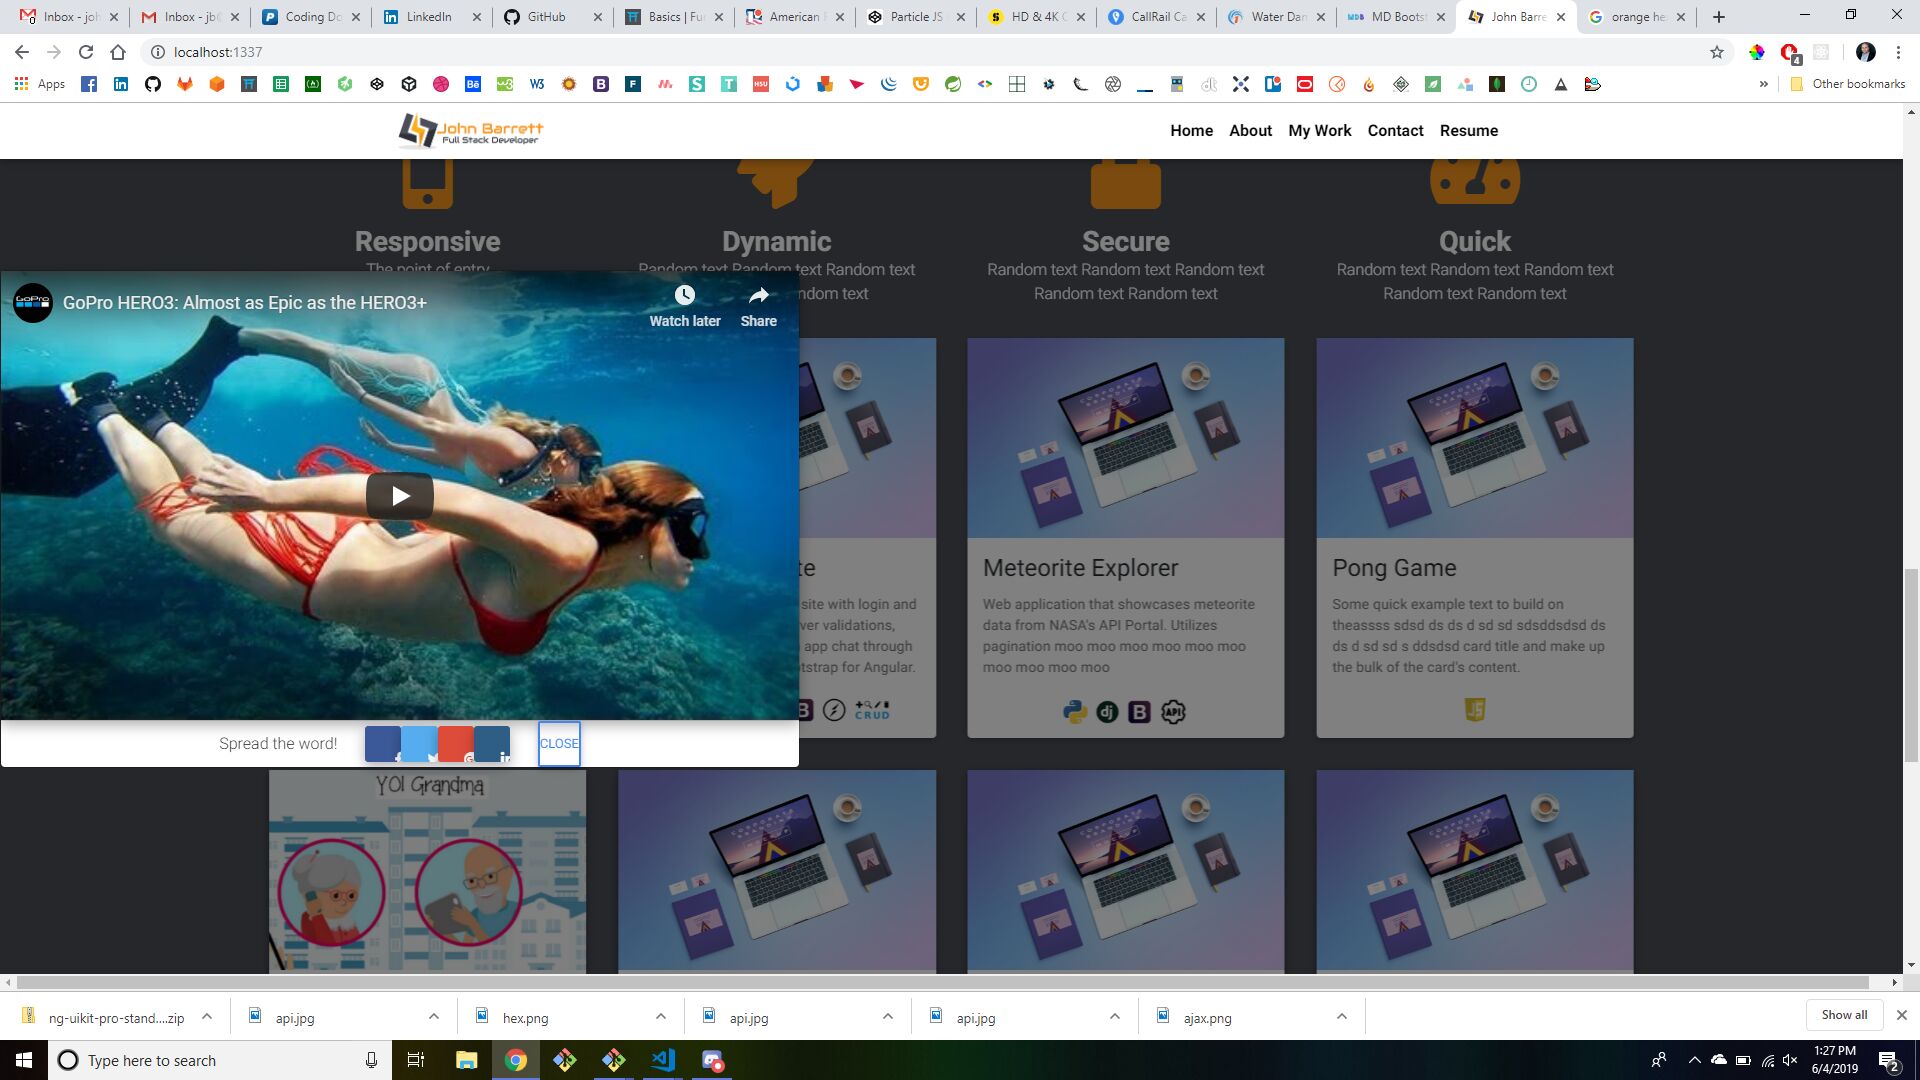Open the Facebook bookmark
1920x1080 pixels.
point(89,84)
